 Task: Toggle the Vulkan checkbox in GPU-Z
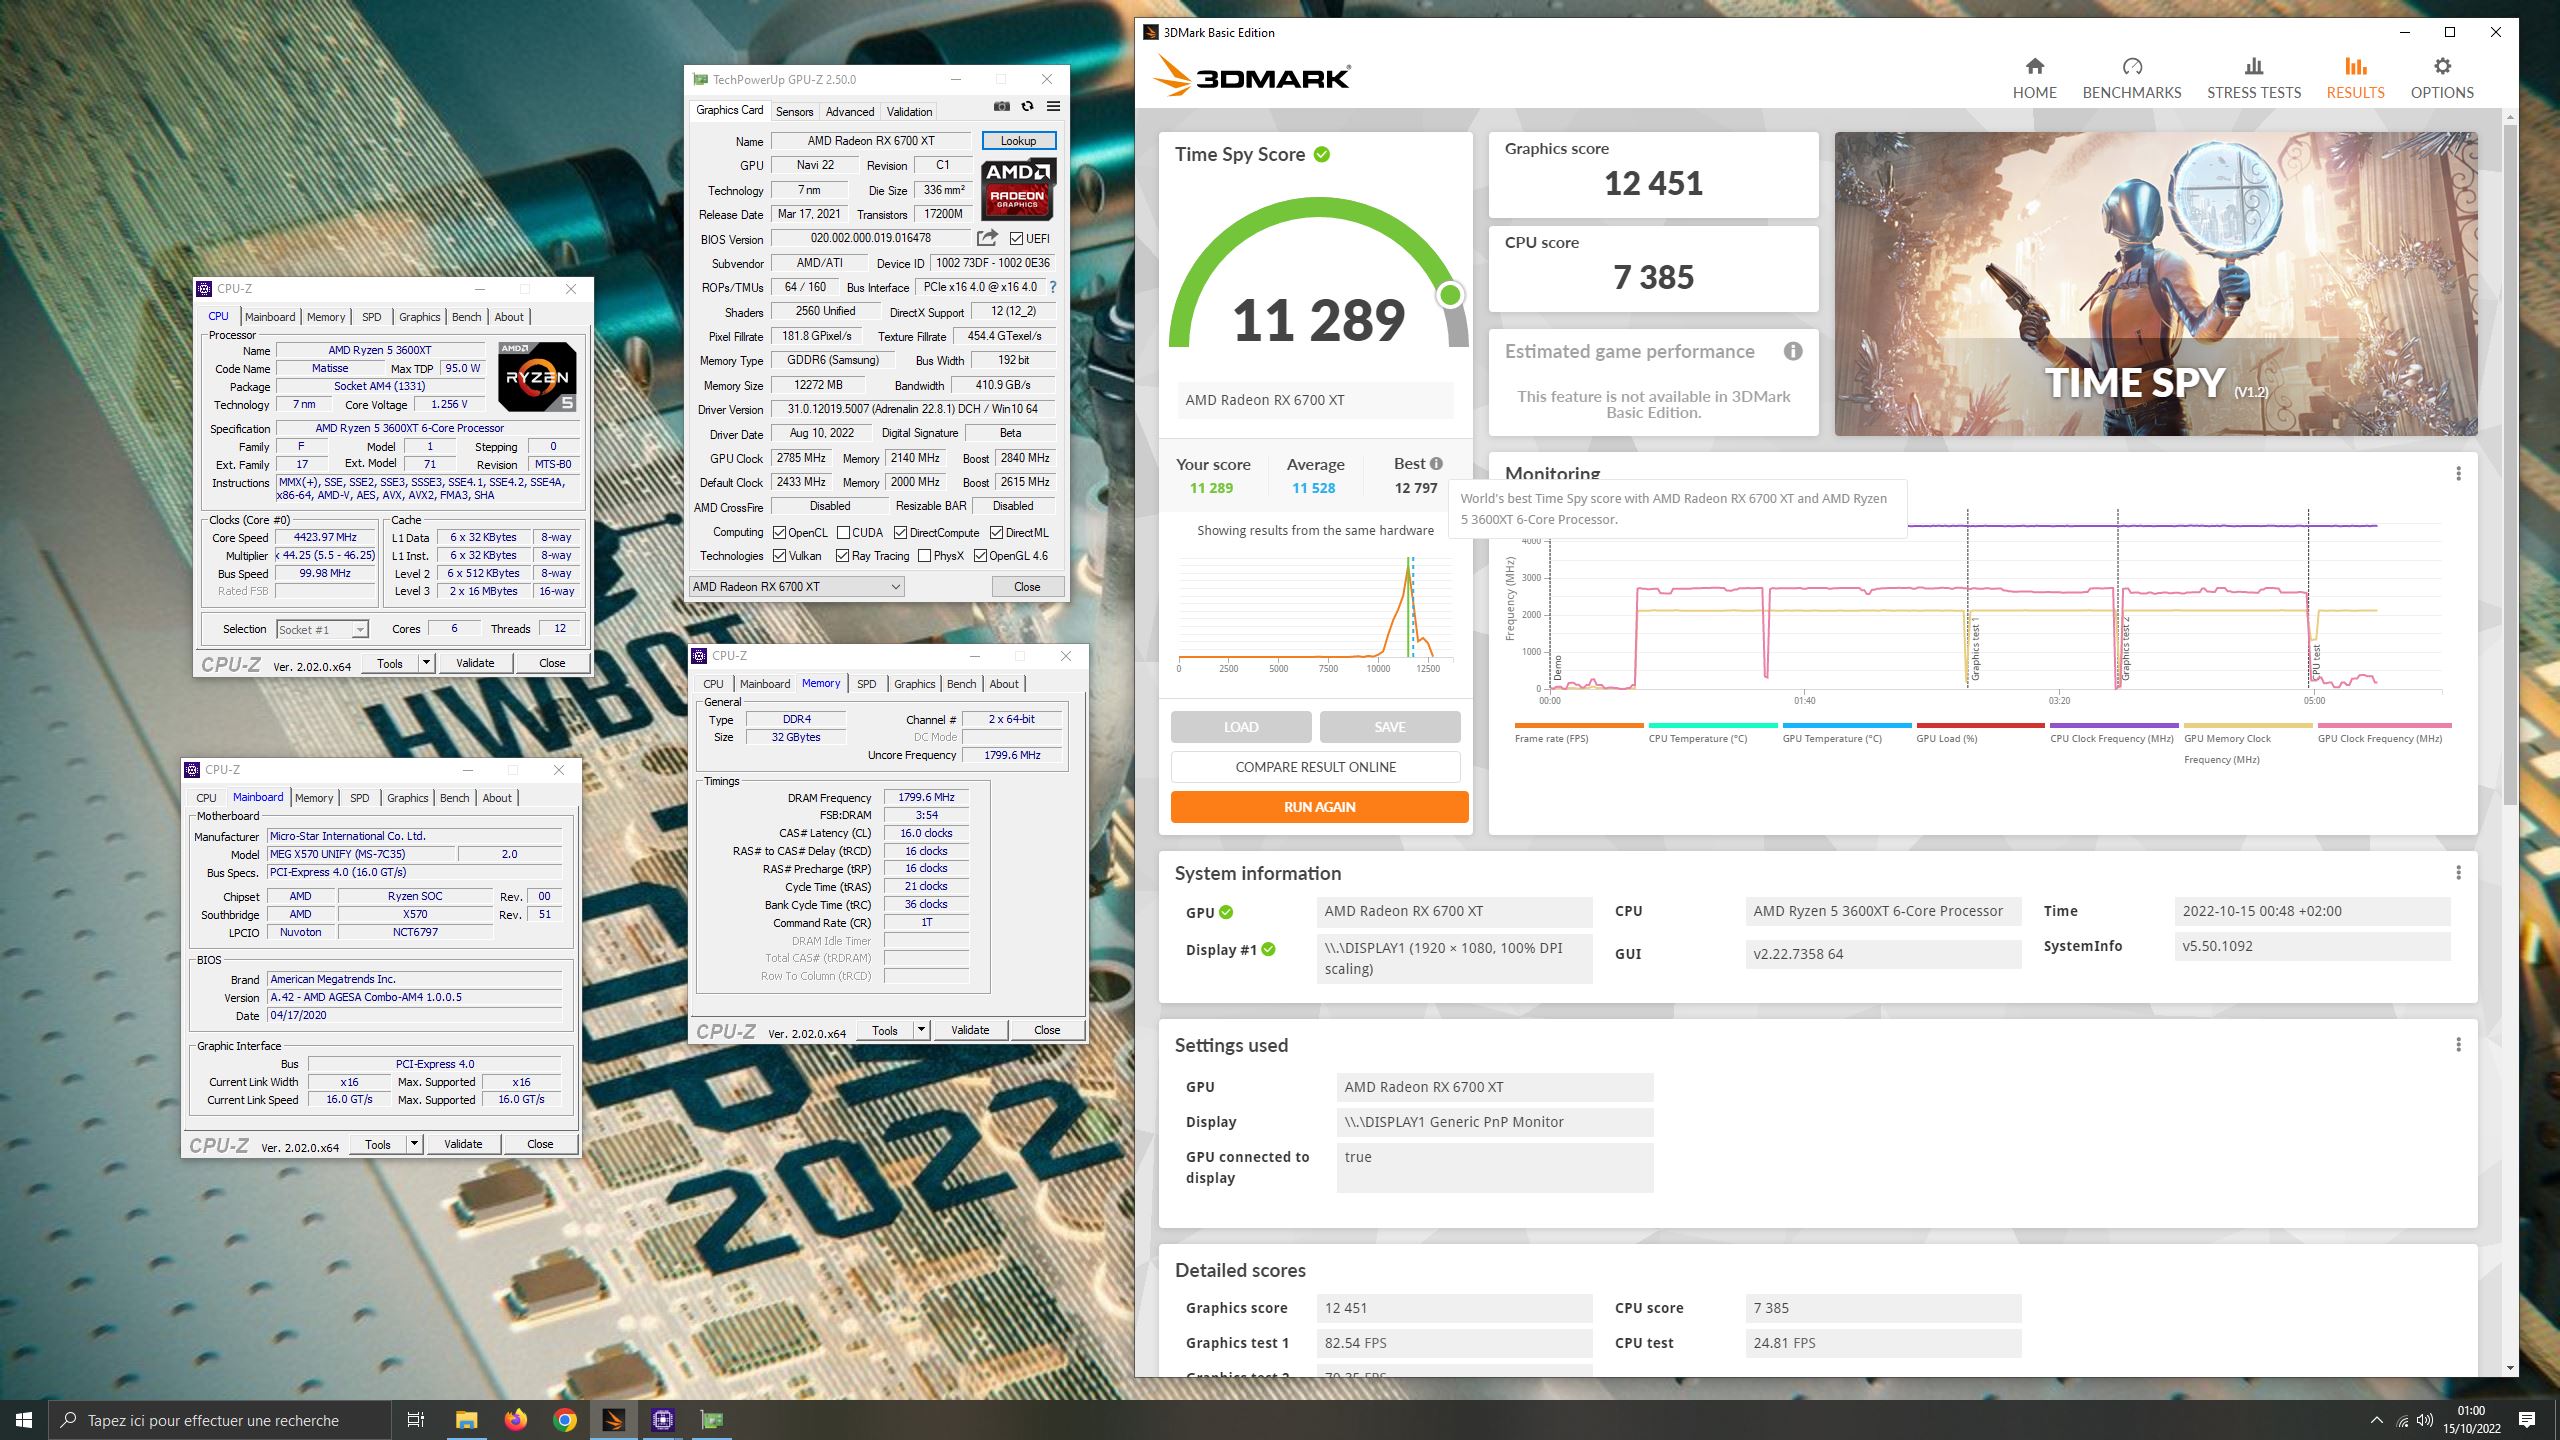point(779,556)
